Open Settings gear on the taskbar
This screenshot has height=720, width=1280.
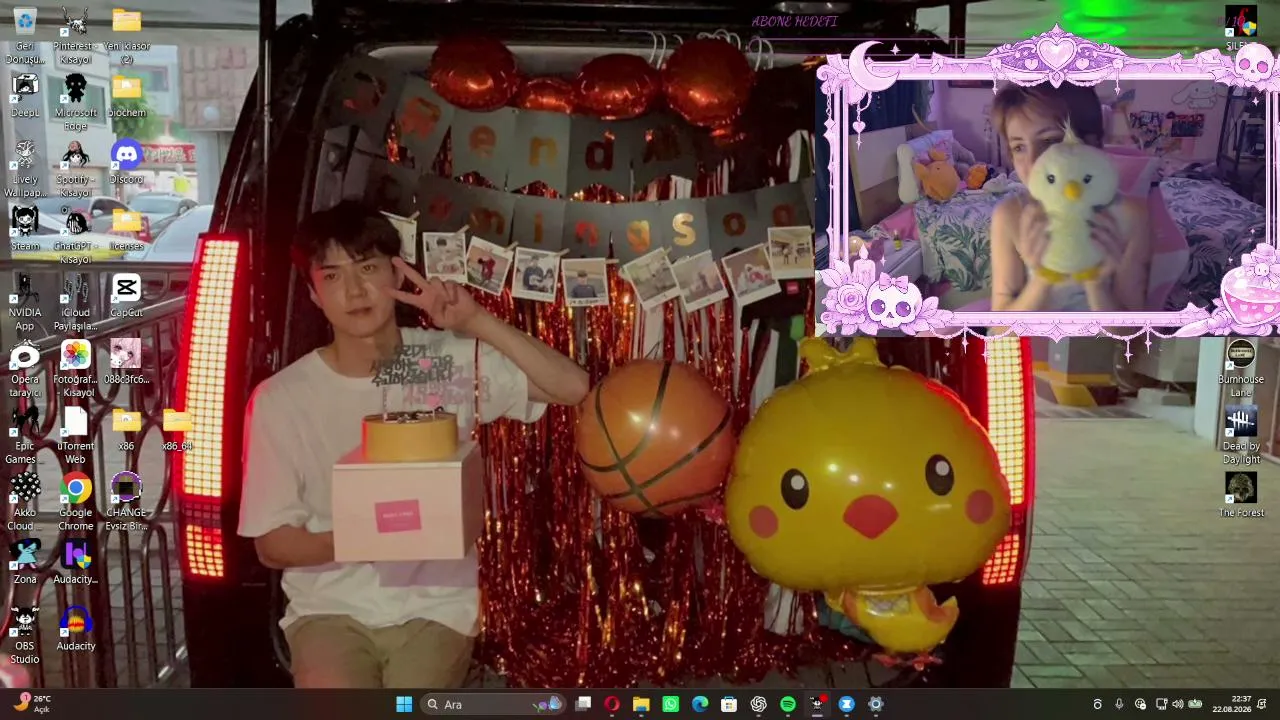pos(876,704)
